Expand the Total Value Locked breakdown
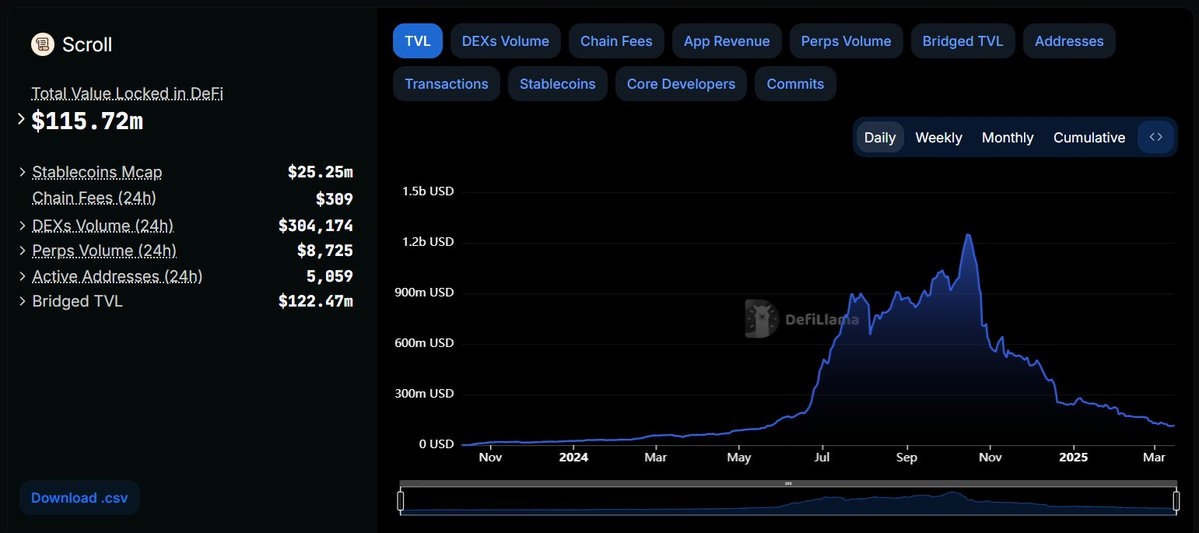 coord(21,120)
